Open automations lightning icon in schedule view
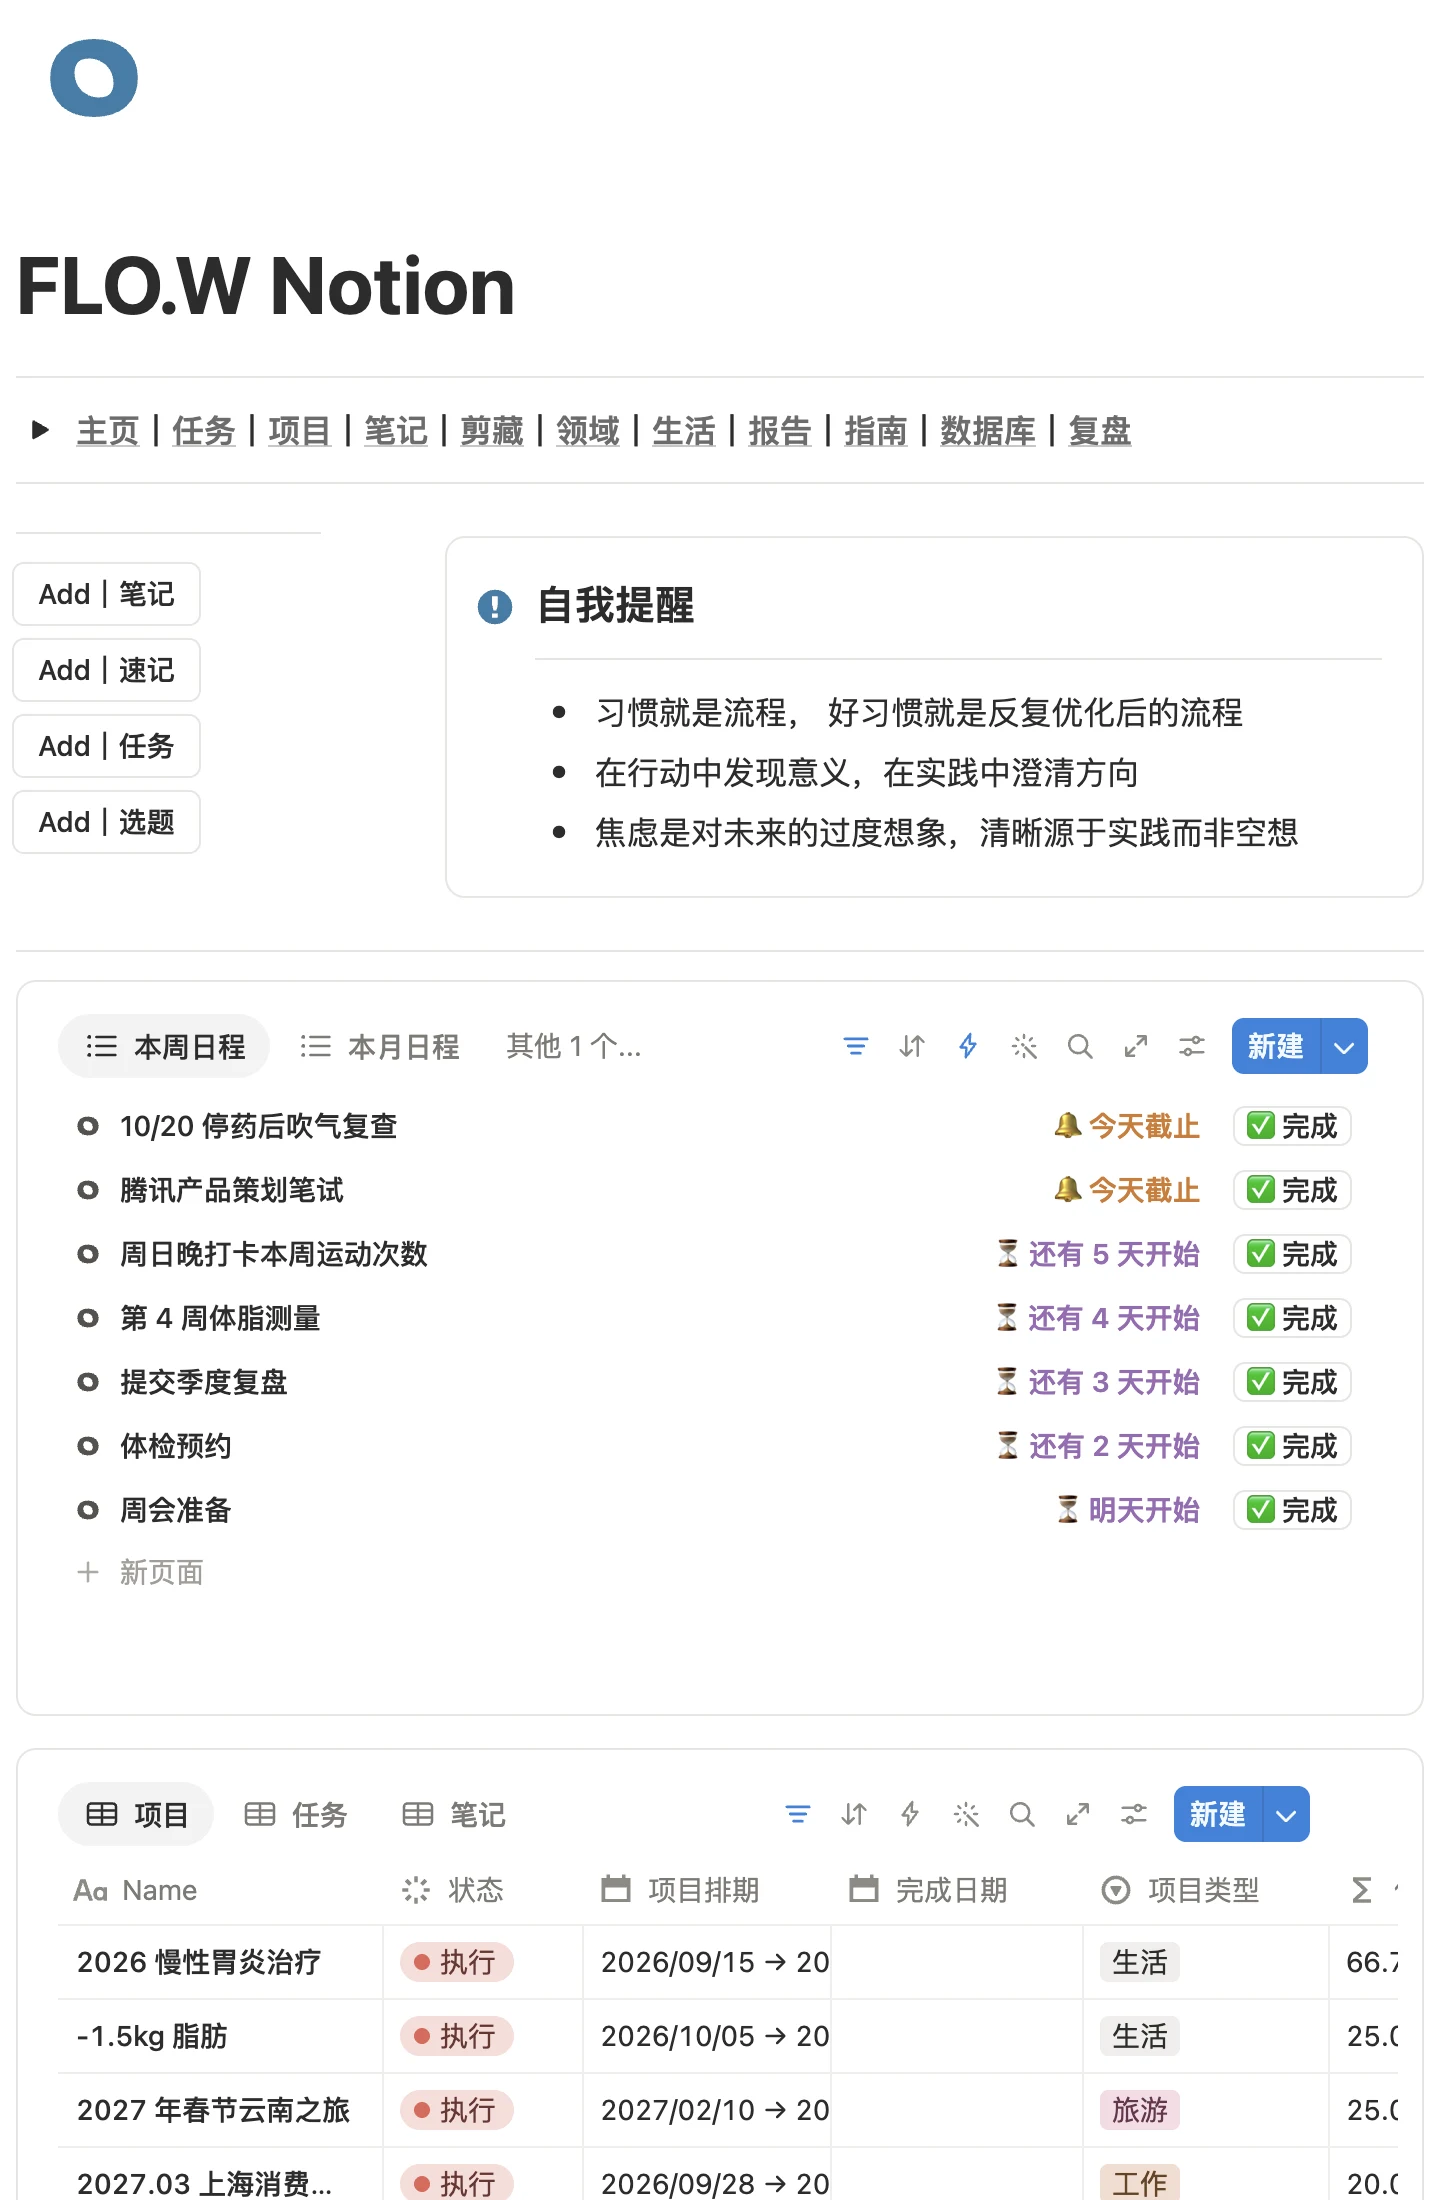This screenshot has width=1440, height=2200. pyautogui.click(x=967, y=1046)
